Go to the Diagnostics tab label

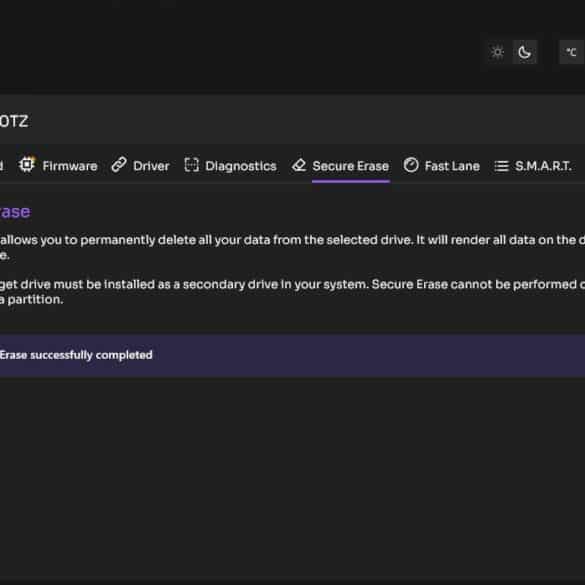241,166
